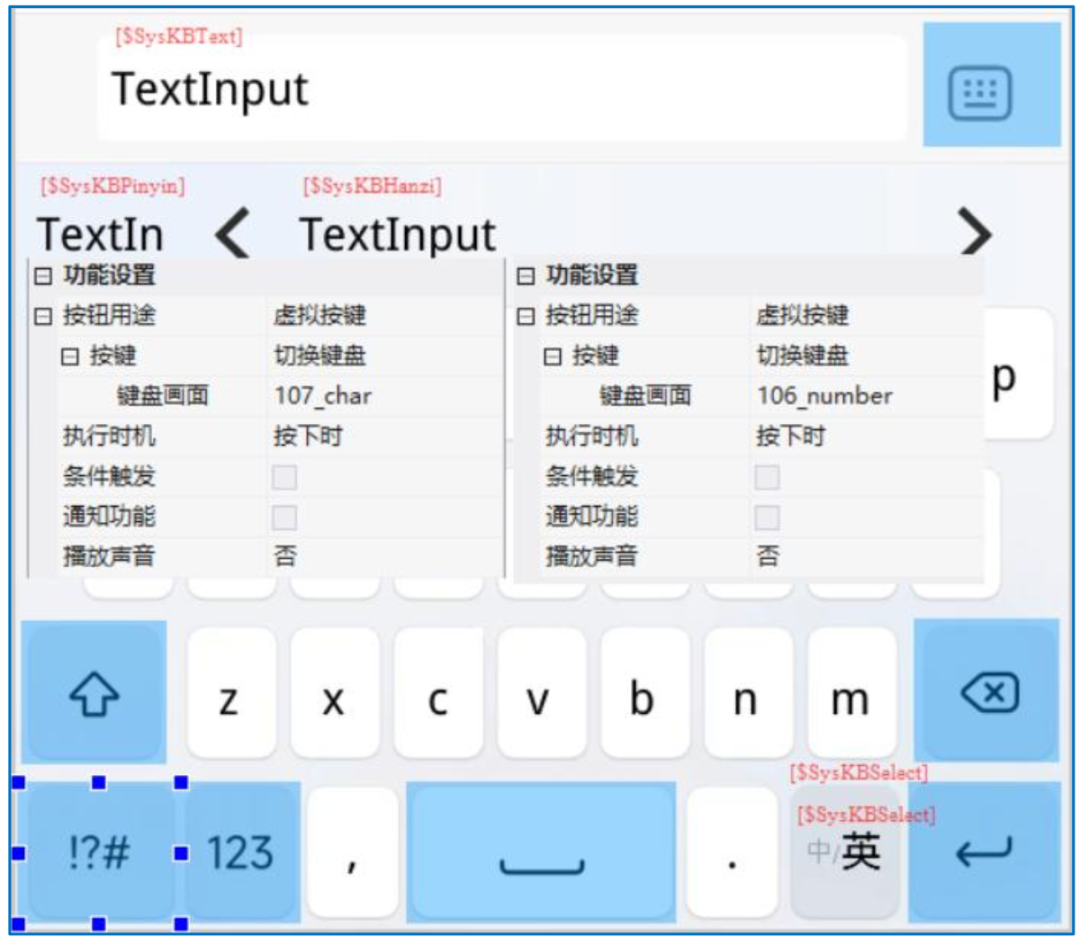
Task: Select the 键盘画面 label in the right panel
Action: 645,396
